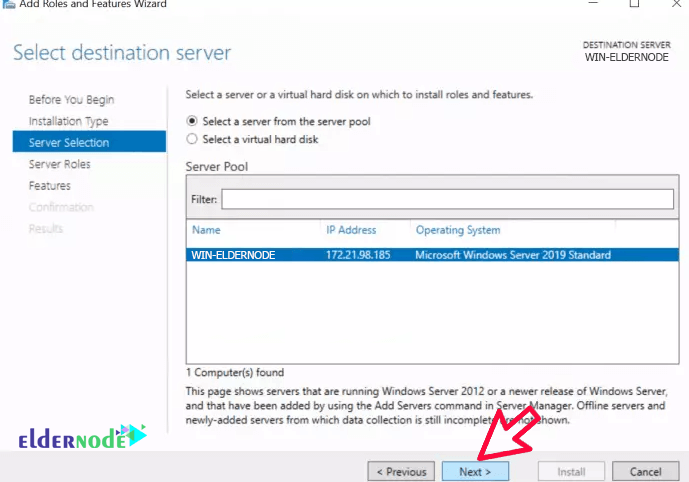Click the Results step in sidebar

pos(46,228)
